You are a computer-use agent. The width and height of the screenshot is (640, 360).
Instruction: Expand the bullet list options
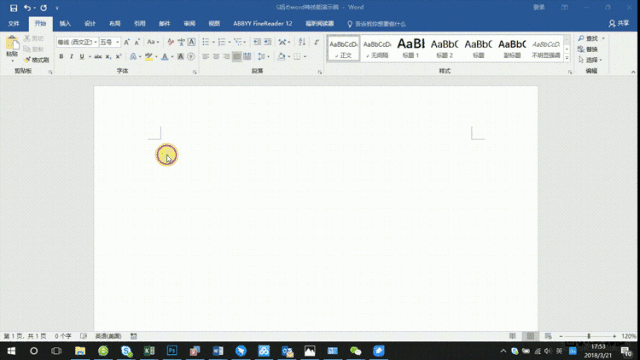click(x=213, y=42)
